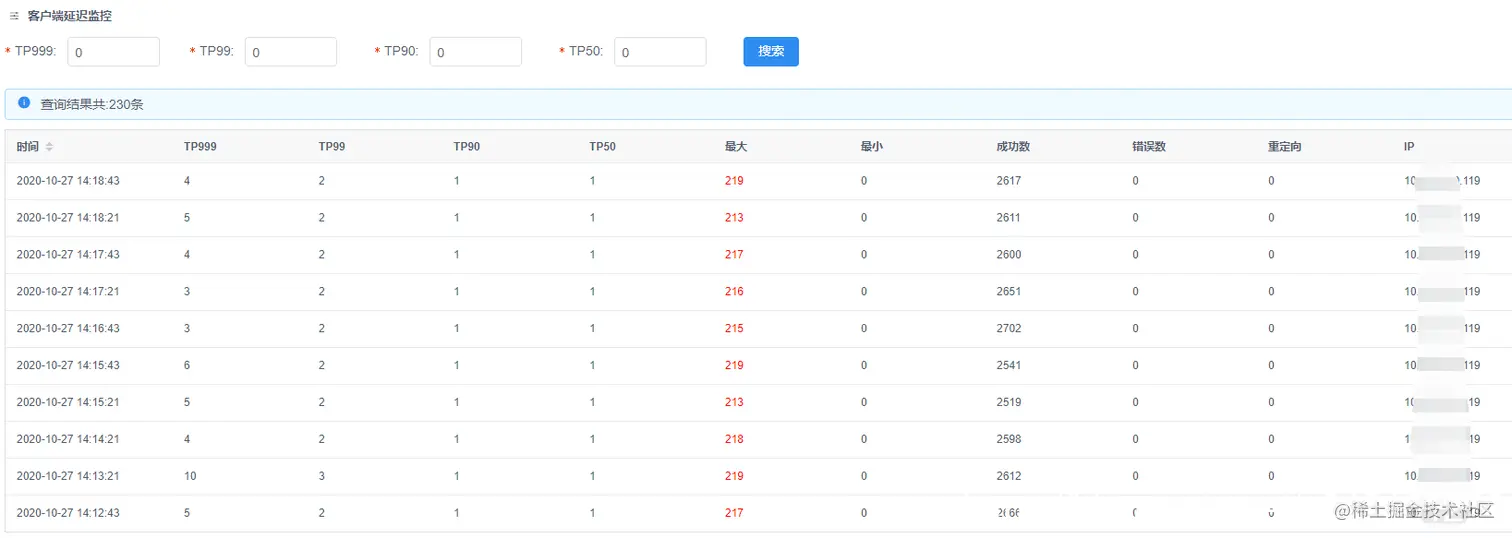
Task: Click success count 2519
Action: (x=1009, y=403)
